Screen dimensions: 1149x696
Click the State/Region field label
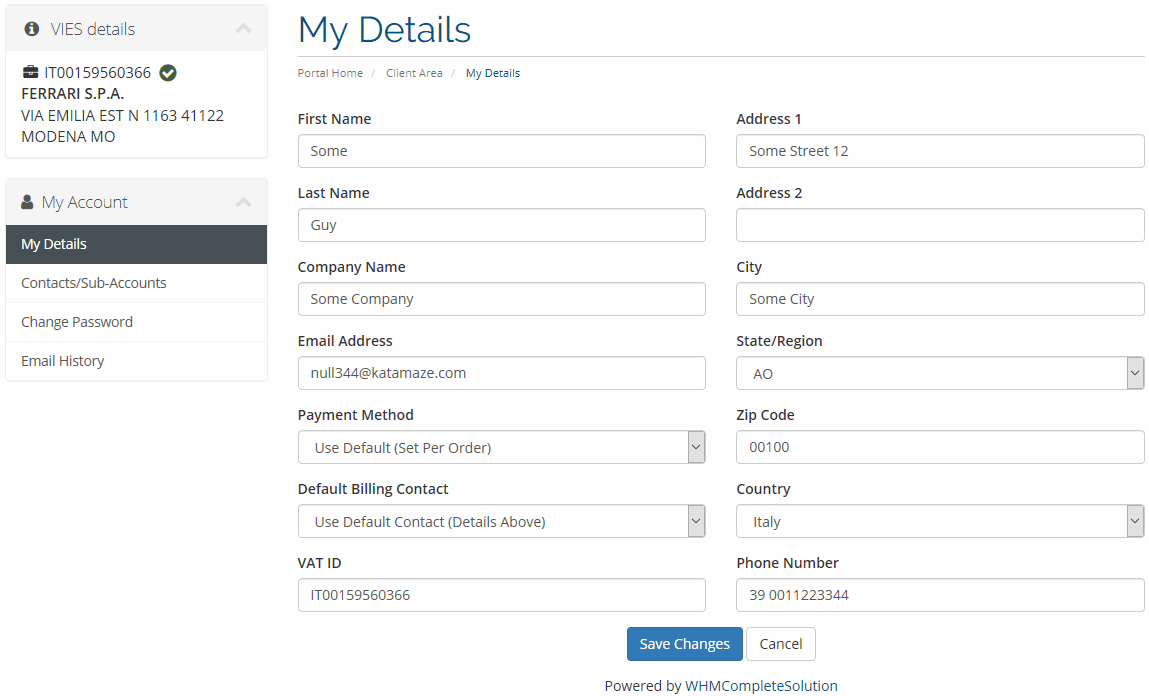(779, 341)
